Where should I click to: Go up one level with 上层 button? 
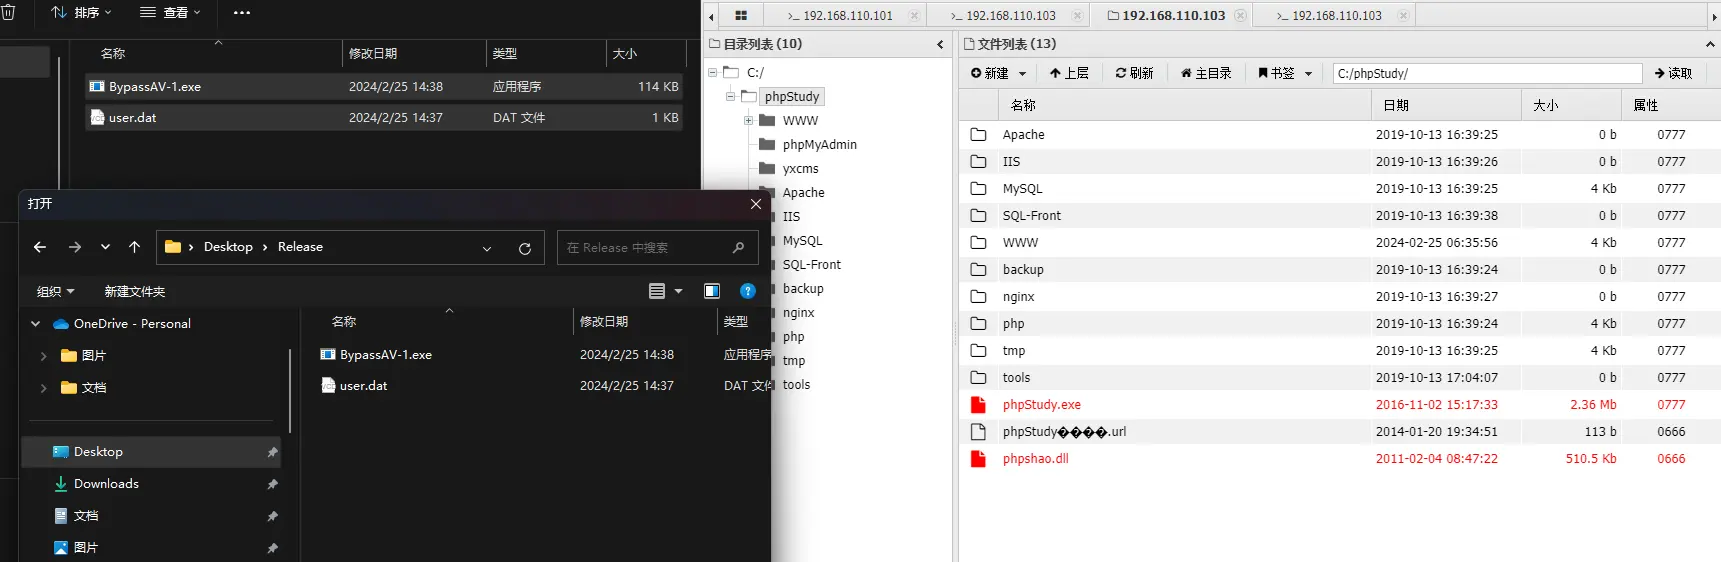(1069, 73)
